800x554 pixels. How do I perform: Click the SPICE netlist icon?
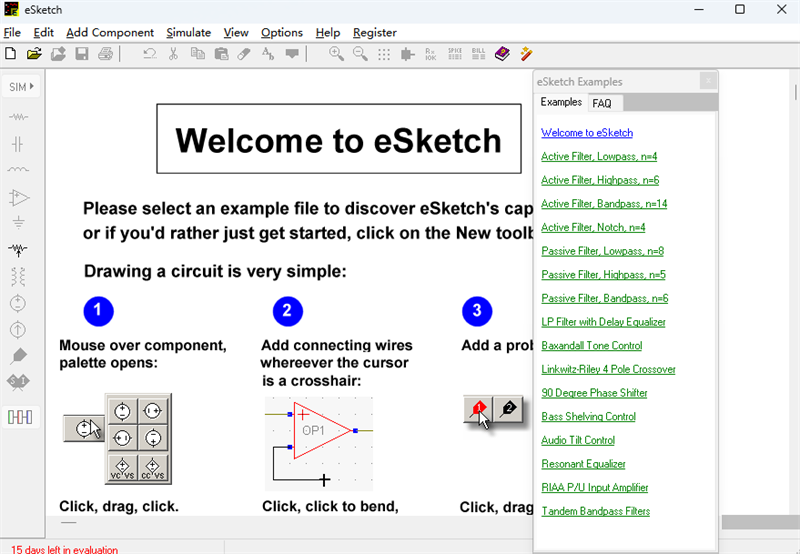tap(455, 54)
